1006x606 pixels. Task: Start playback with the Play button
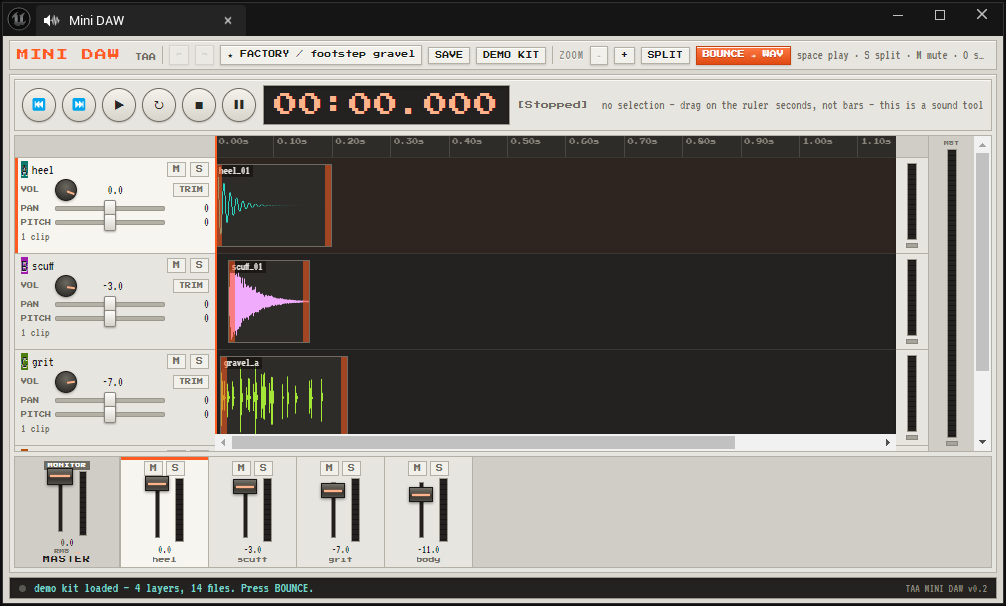tap(119, 105)
